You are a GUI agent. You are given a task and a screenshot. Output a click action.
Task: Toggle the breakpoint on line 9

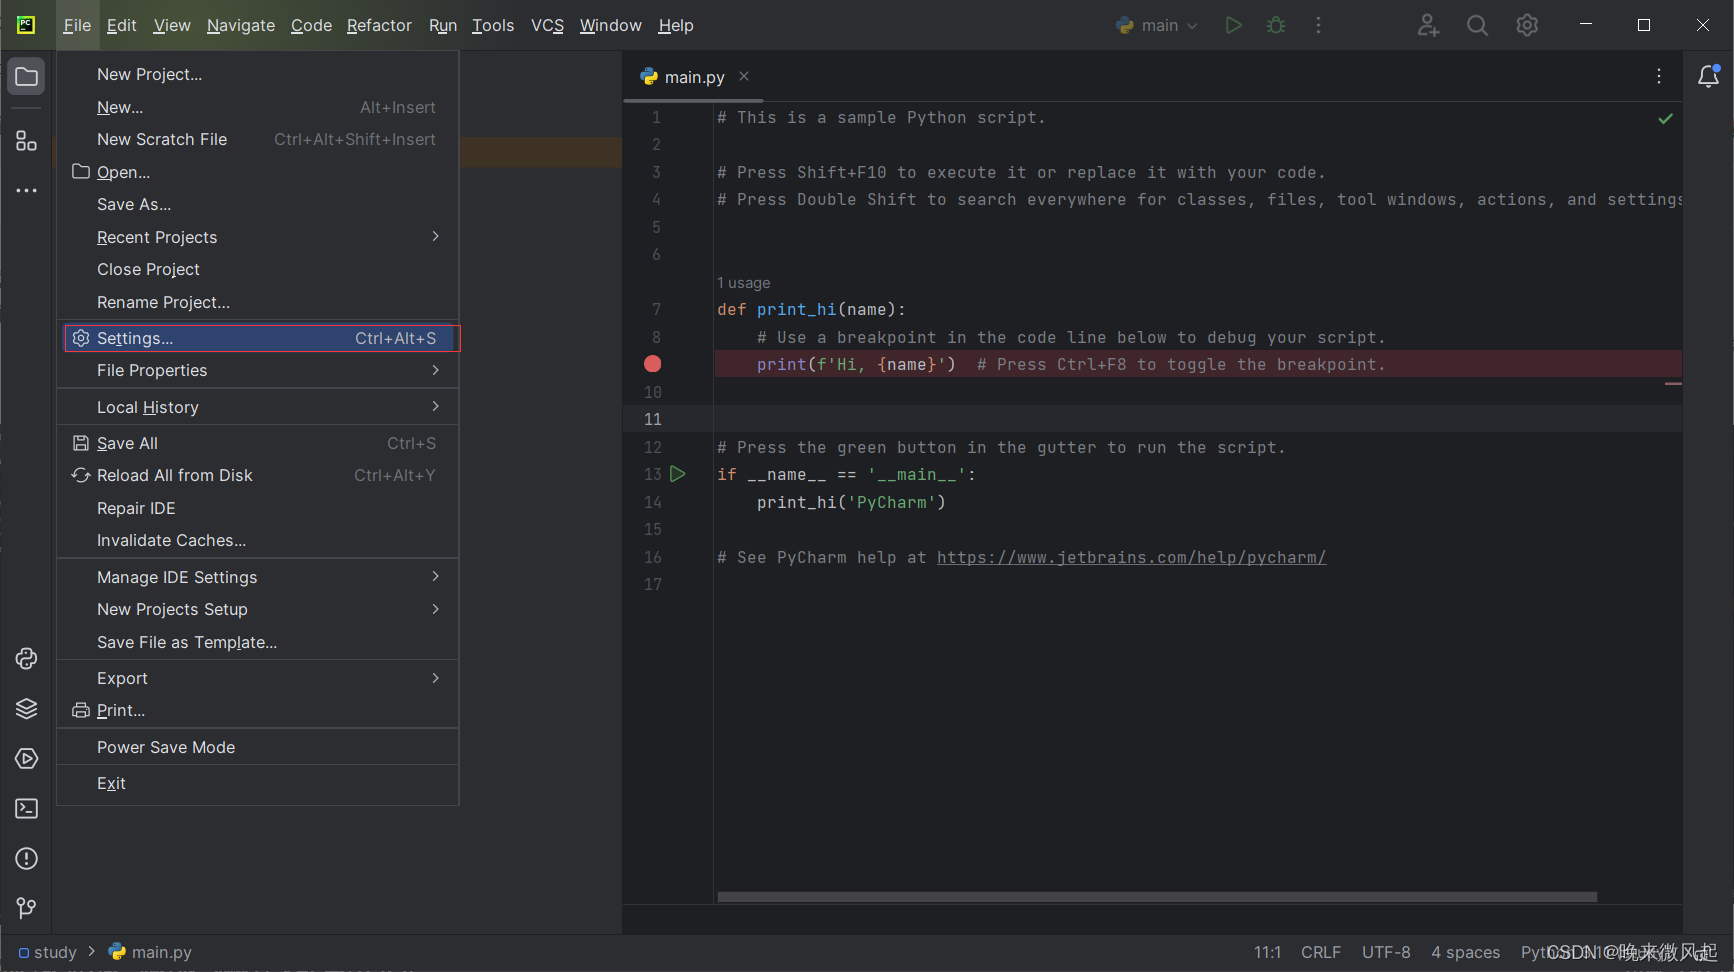pos(653,364)
